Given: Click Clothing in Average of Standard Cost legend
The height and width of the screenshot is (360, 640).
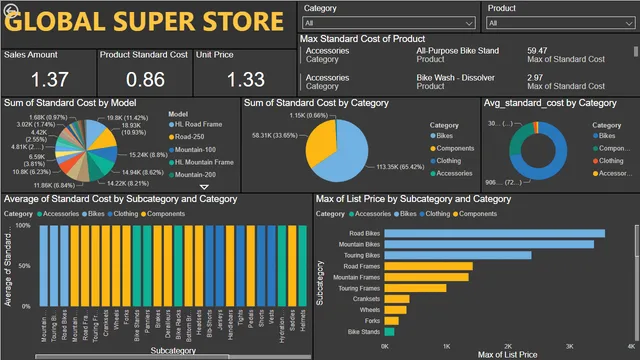Looking at the screenshot, I should (123, 214).
